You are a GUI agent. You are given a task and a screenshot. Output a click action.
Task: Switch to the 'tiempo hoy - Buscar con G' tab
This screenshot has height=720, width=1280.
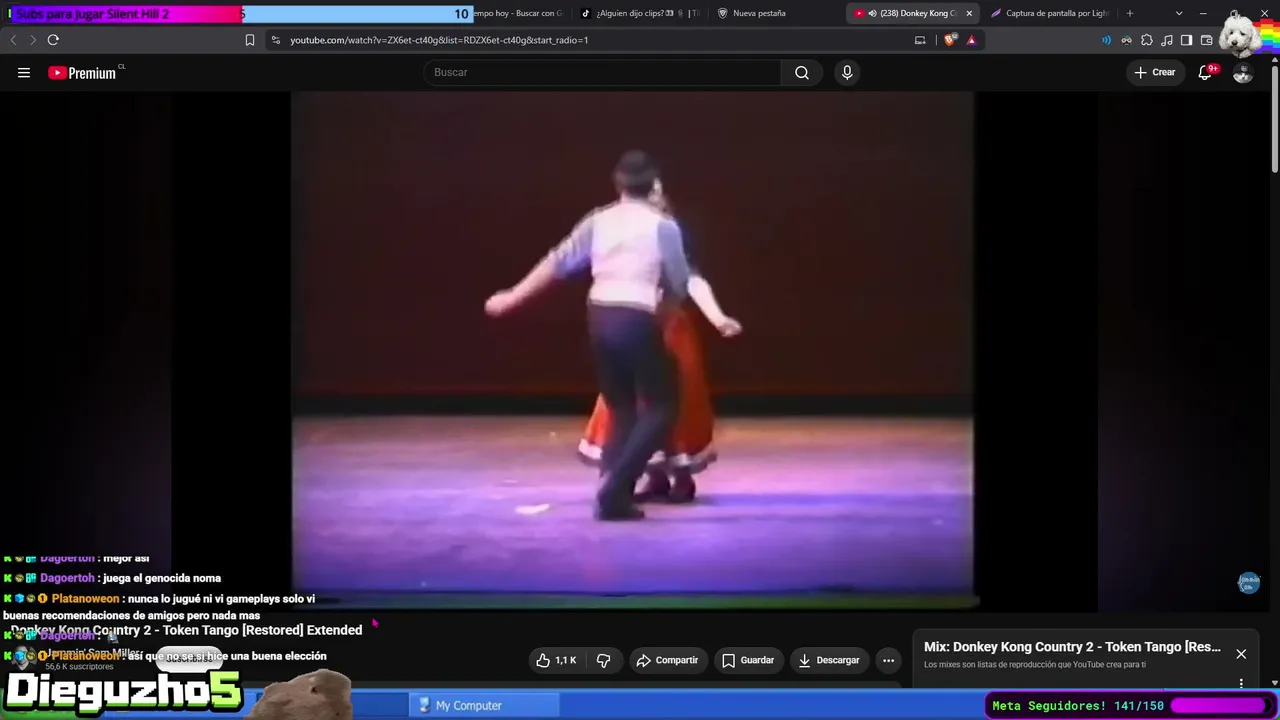click(518, 13)
